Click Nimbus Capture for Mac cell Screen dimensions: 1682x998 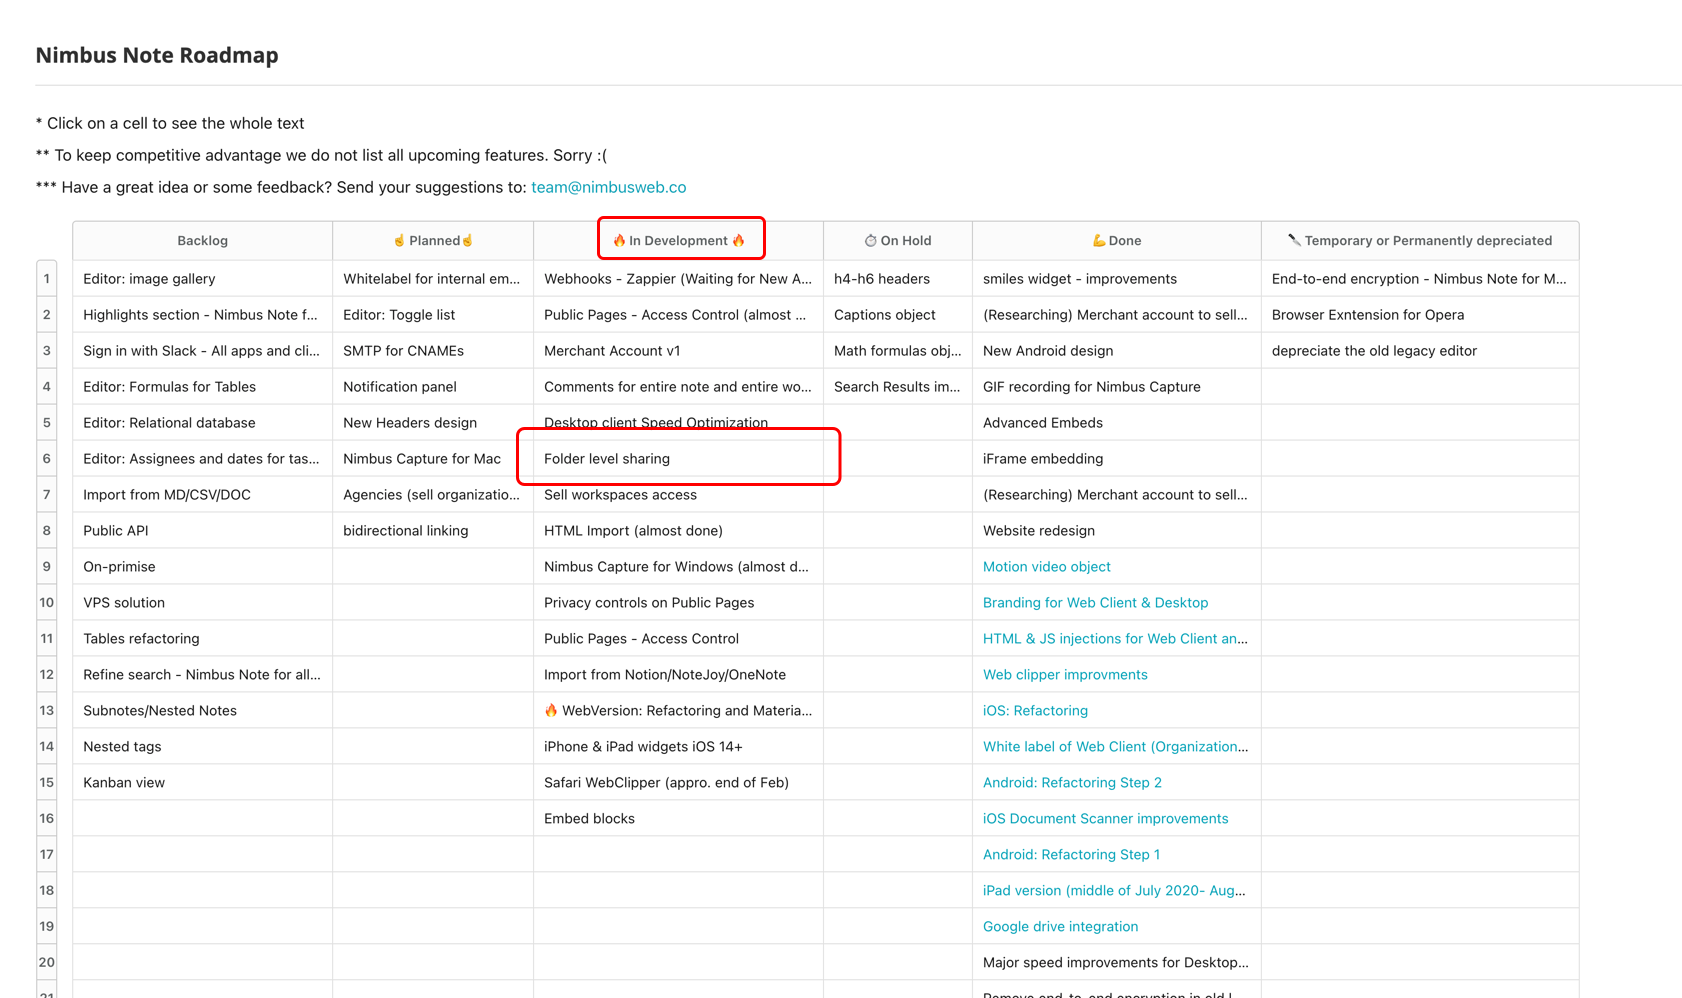[433, 459]
